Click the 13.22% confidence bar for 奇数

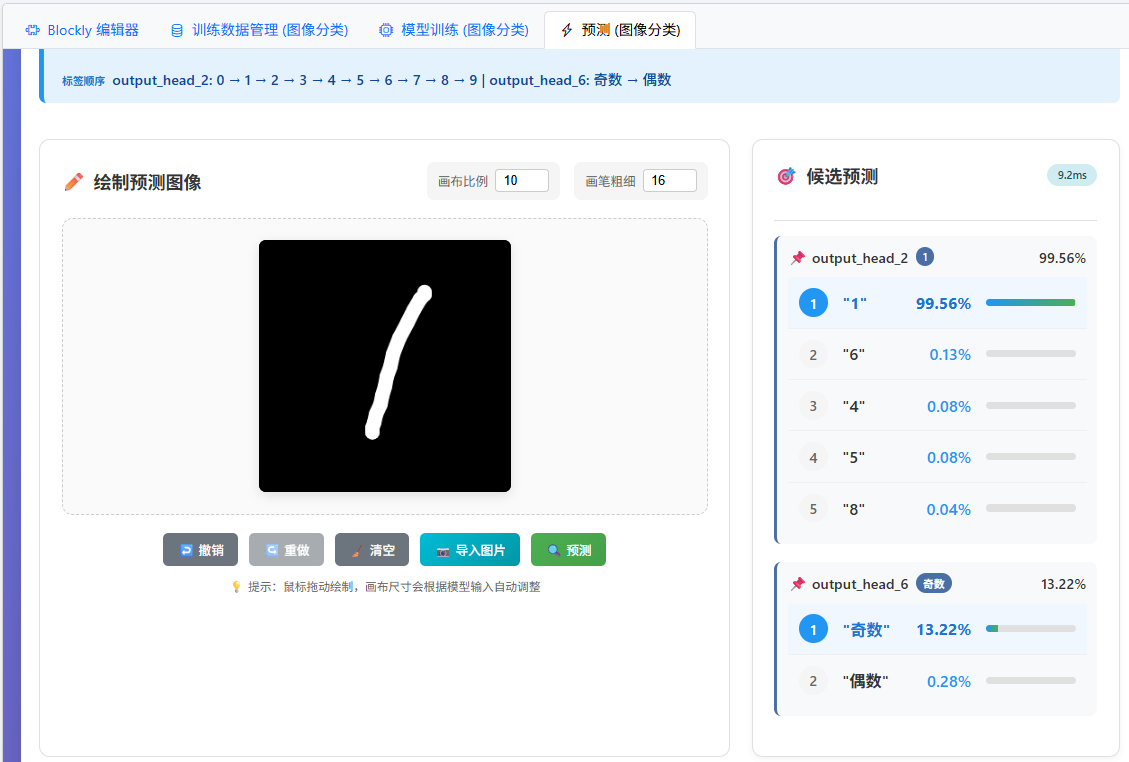coord(1030,629)
